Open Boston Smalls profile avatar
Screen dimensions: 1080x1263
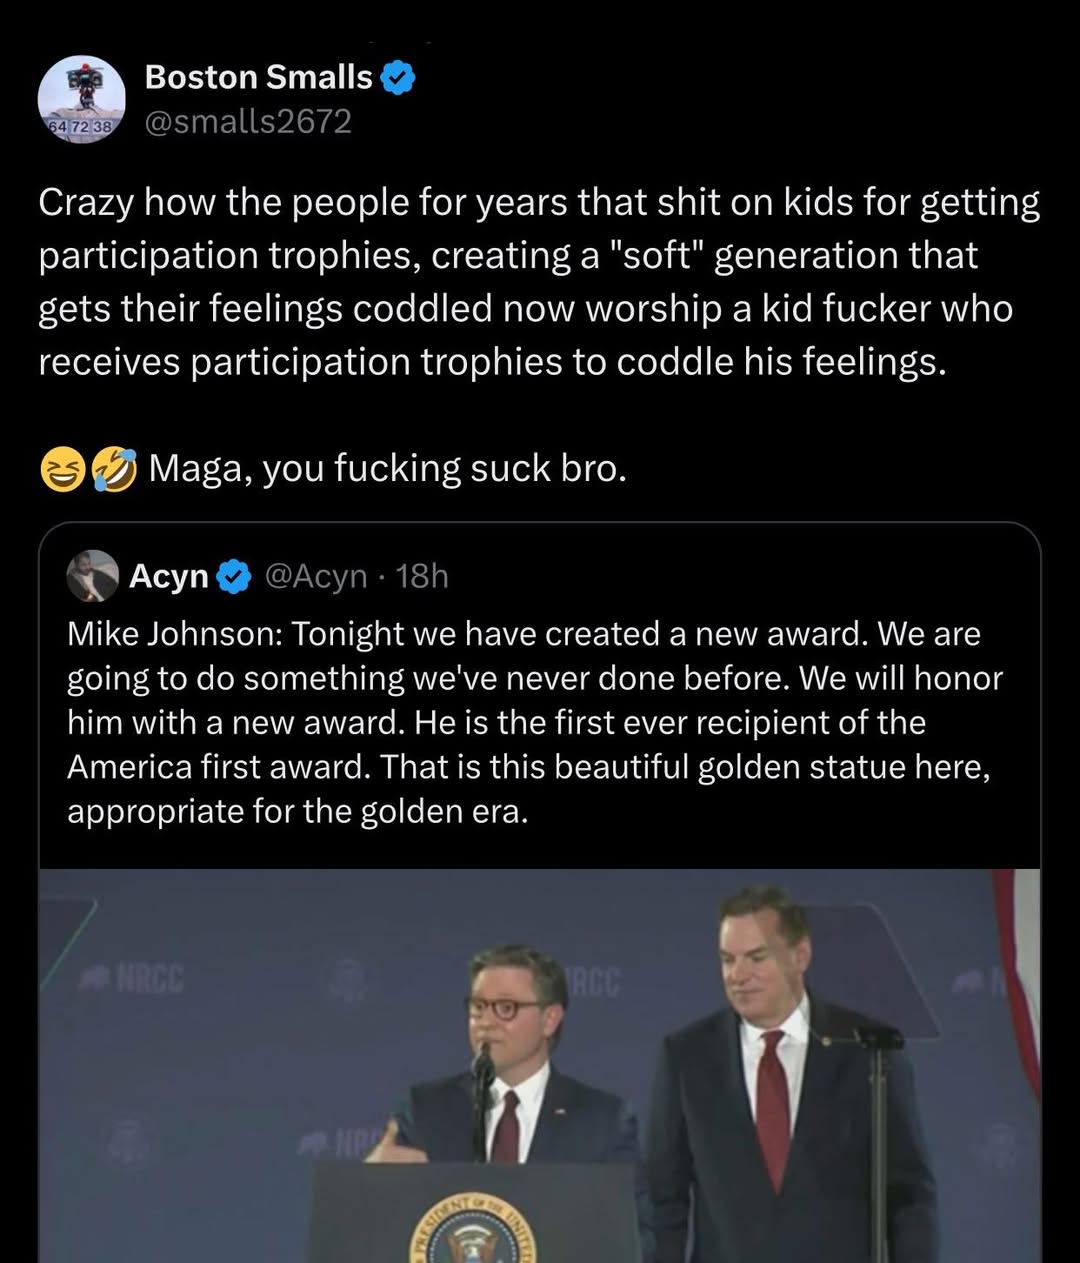tap(81, 99)
